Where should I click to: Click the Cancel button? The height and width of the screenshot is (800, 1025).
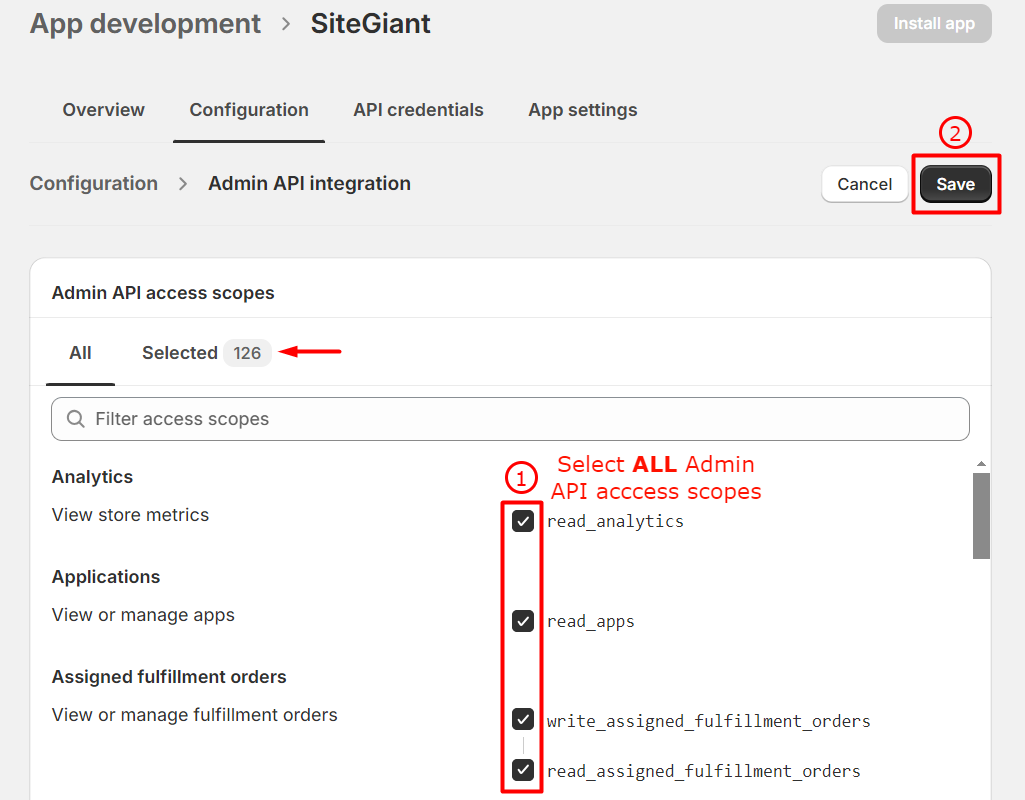click(x=864, y=184)
